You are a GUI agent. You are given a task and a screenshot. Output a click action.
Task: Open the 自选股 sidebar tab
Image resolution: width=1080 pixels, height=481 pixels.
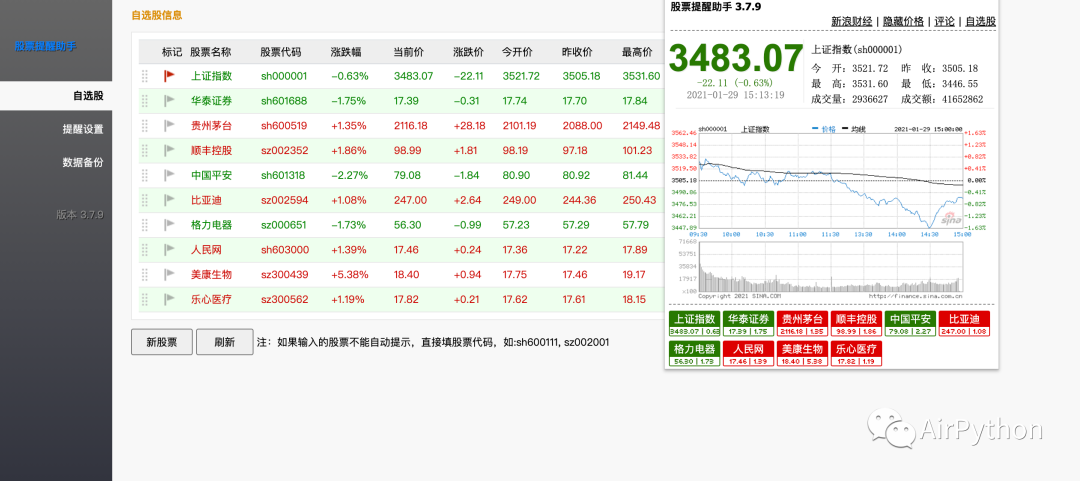coord(56,96)
